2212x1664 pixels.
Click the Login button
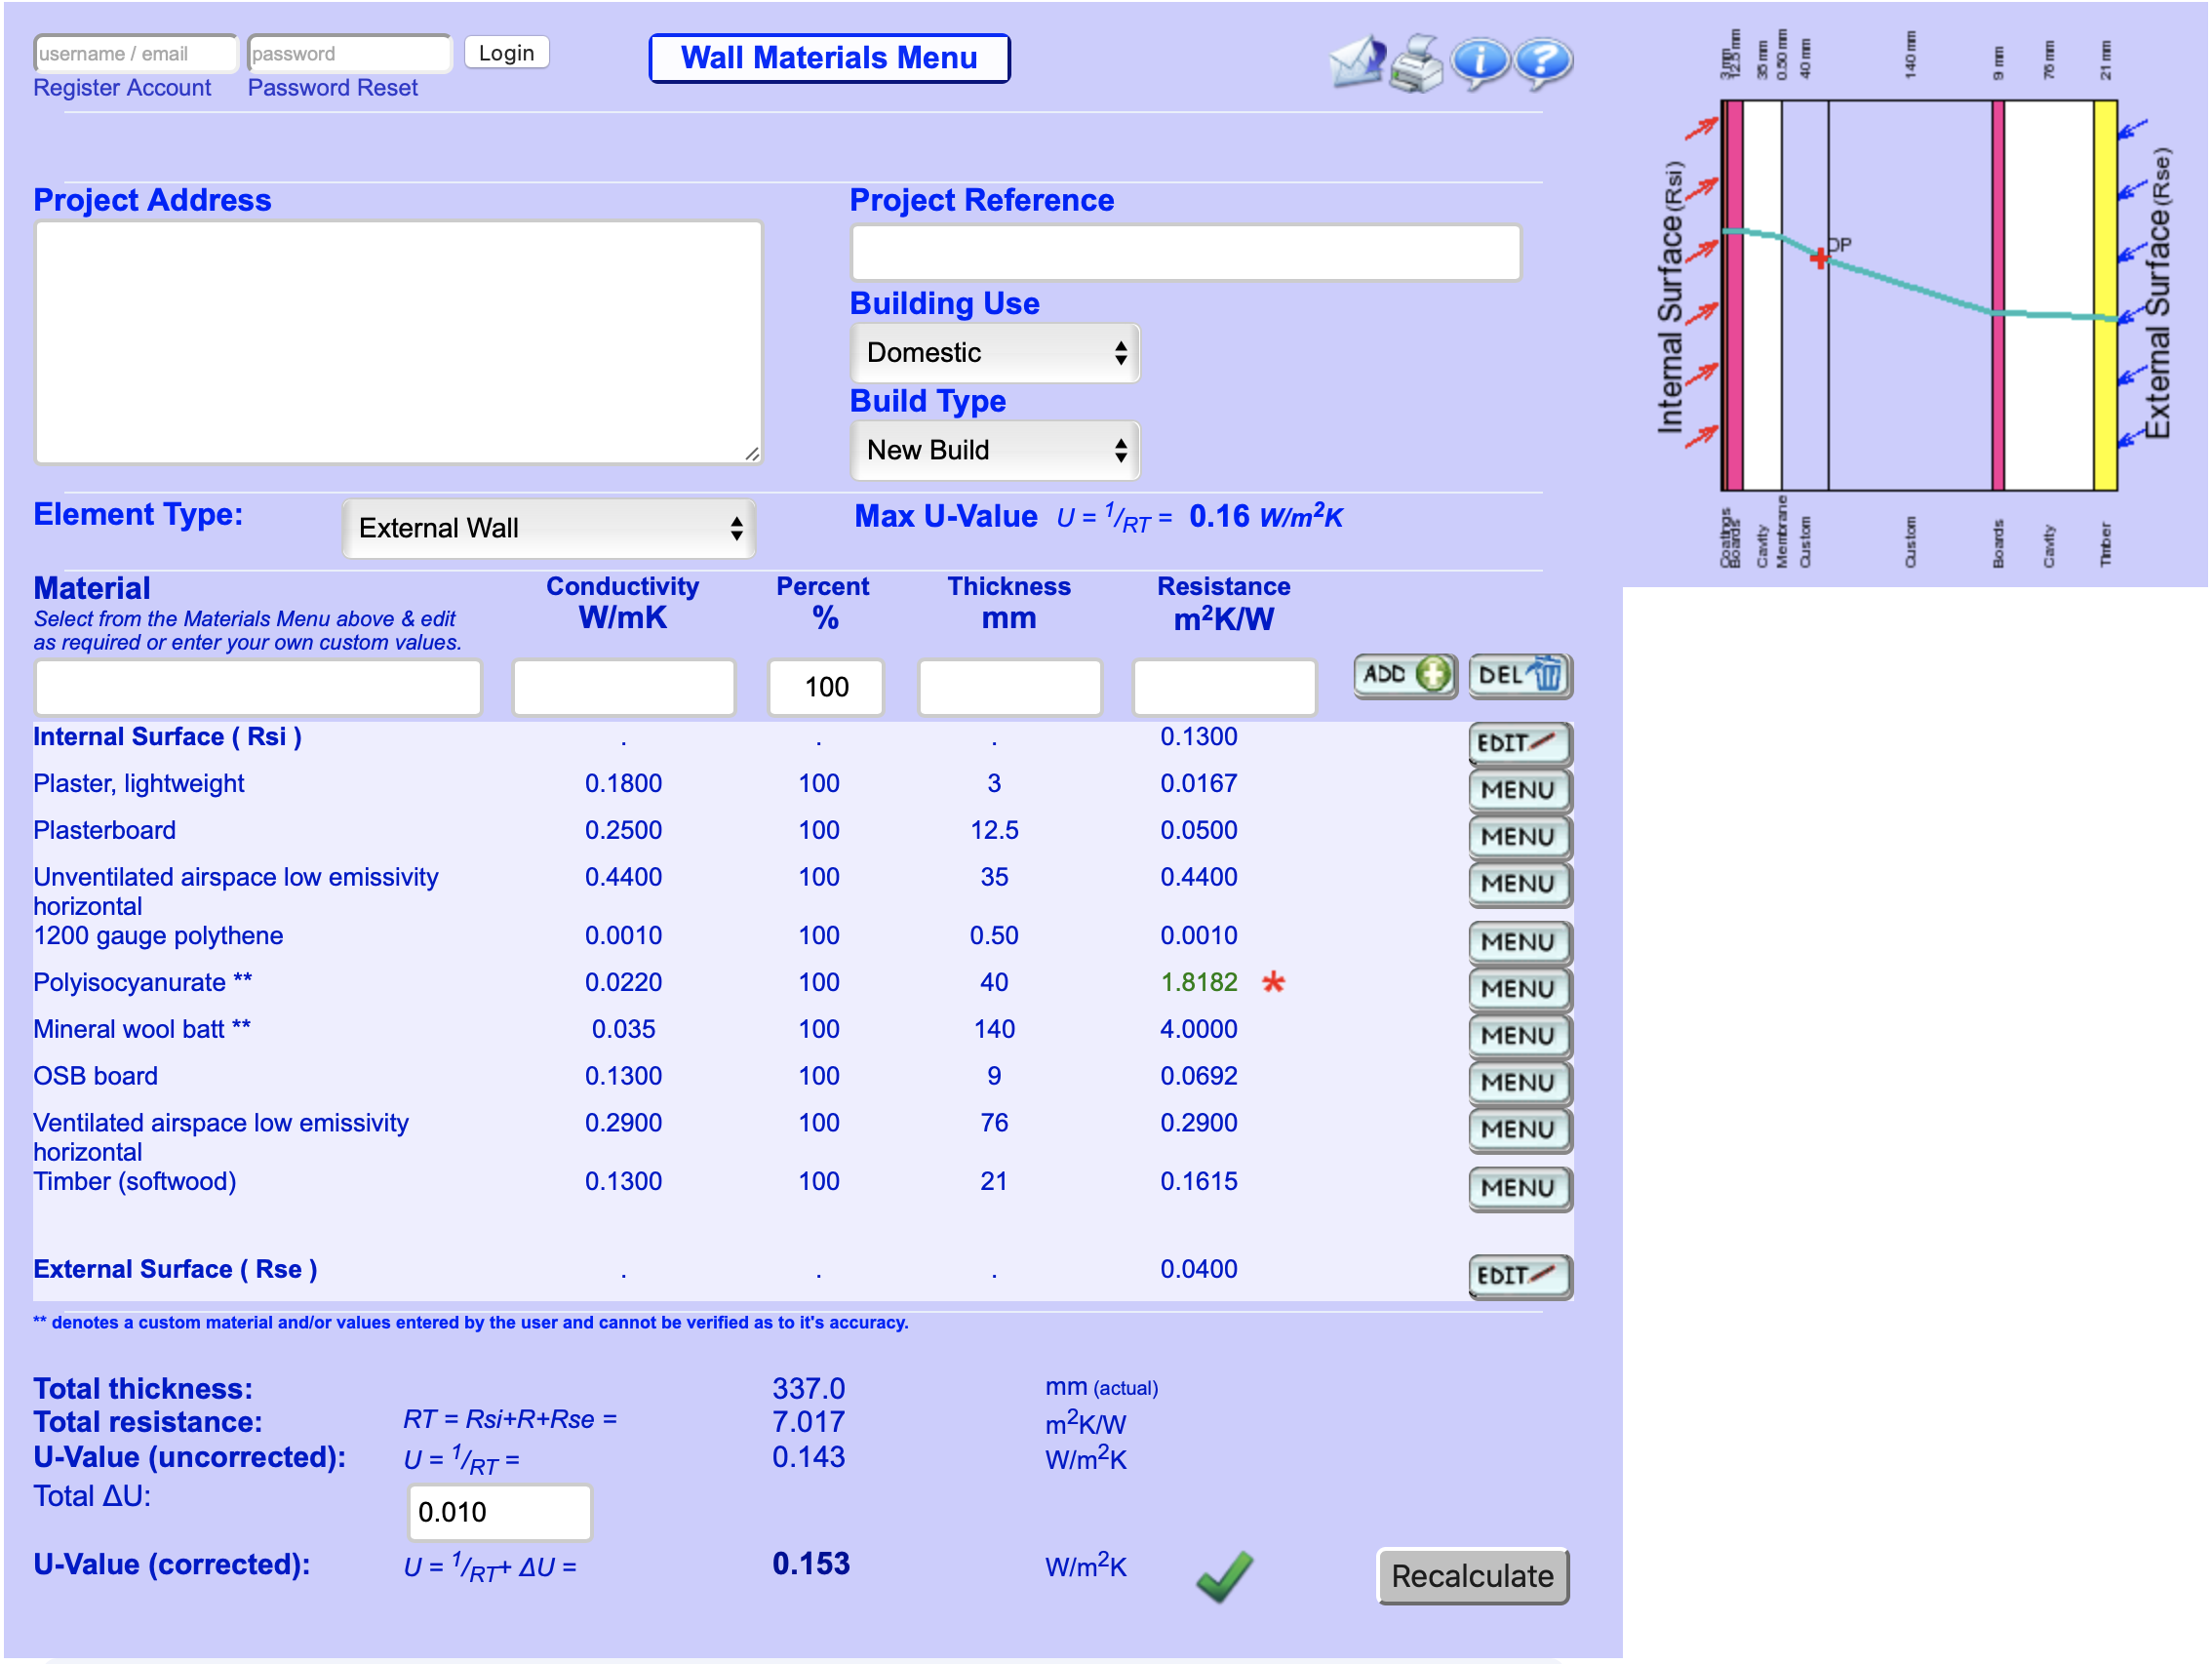coord(506,53)
